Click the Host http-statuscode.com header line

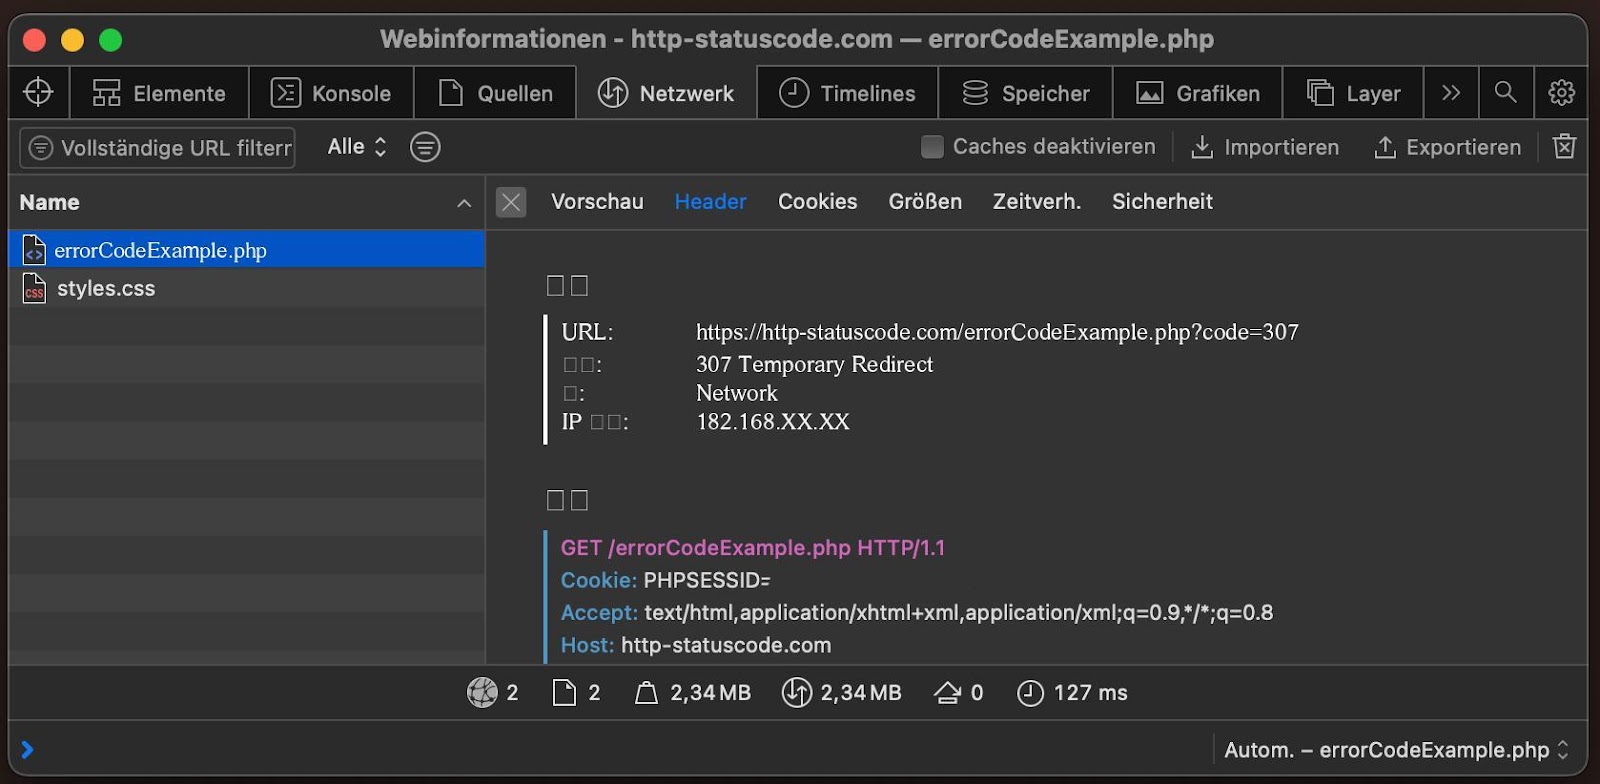(695, 645)
